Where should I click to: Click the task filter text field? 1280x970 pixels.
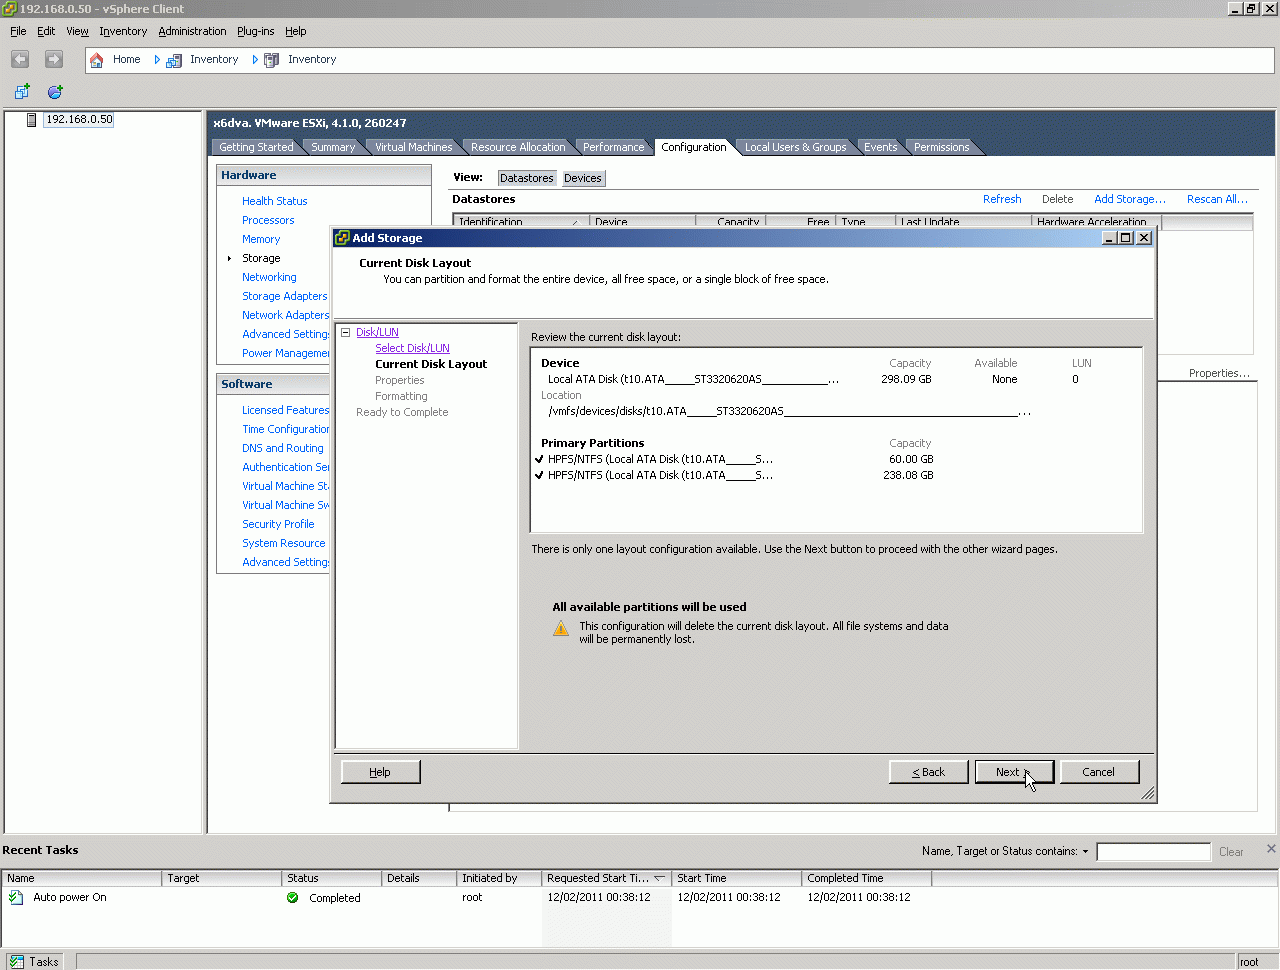pyautogui.click(x=1153, y=852)
